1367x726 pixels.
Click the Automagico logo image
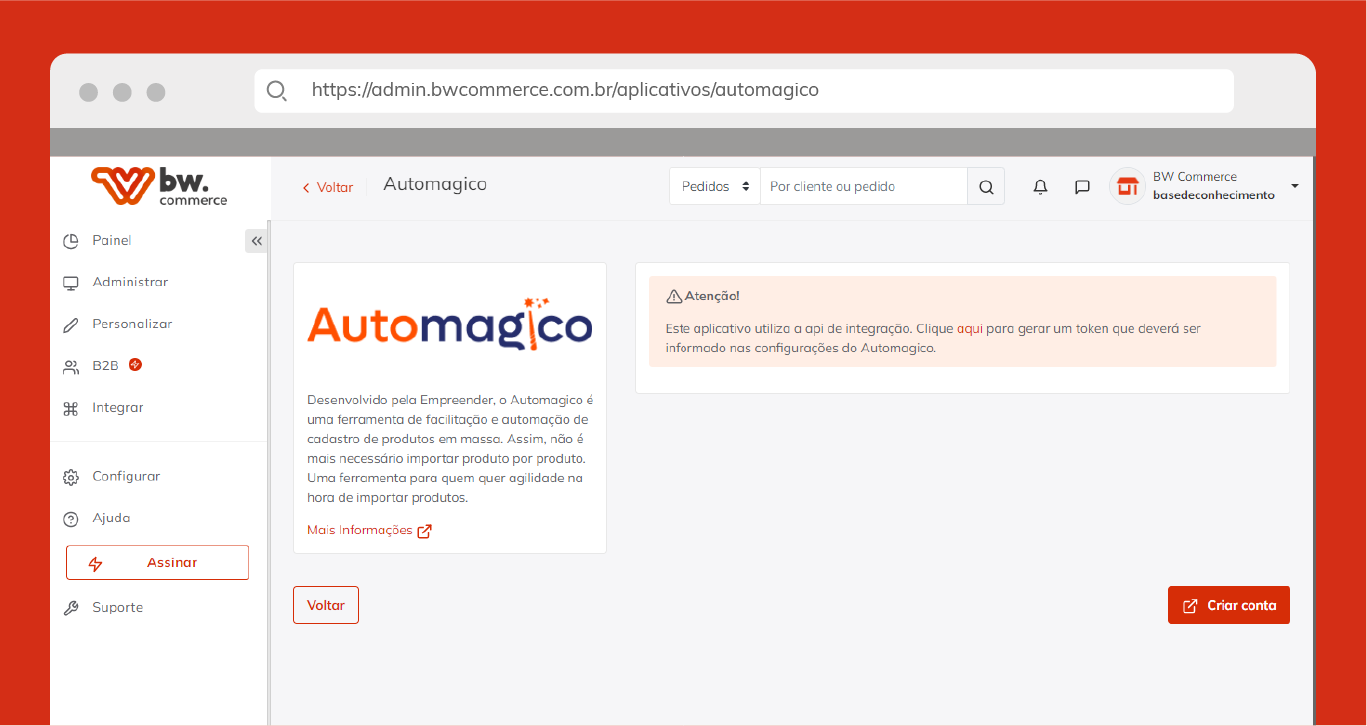point(450,324)
